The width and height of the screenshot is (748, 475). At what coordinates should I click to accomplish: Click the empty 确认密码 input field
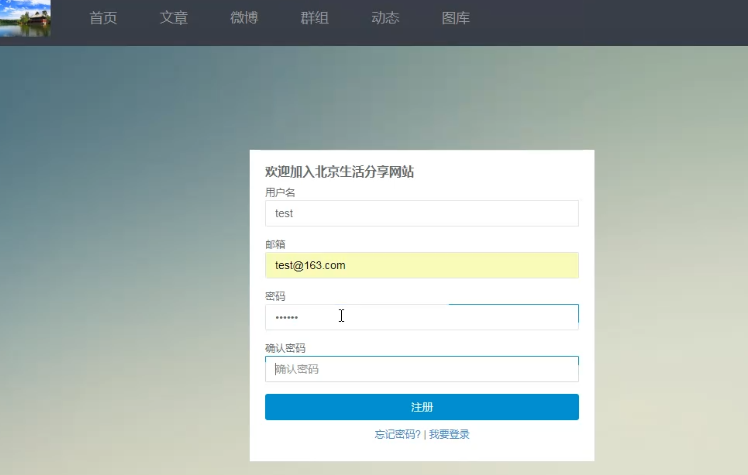(x=422, y=369)
